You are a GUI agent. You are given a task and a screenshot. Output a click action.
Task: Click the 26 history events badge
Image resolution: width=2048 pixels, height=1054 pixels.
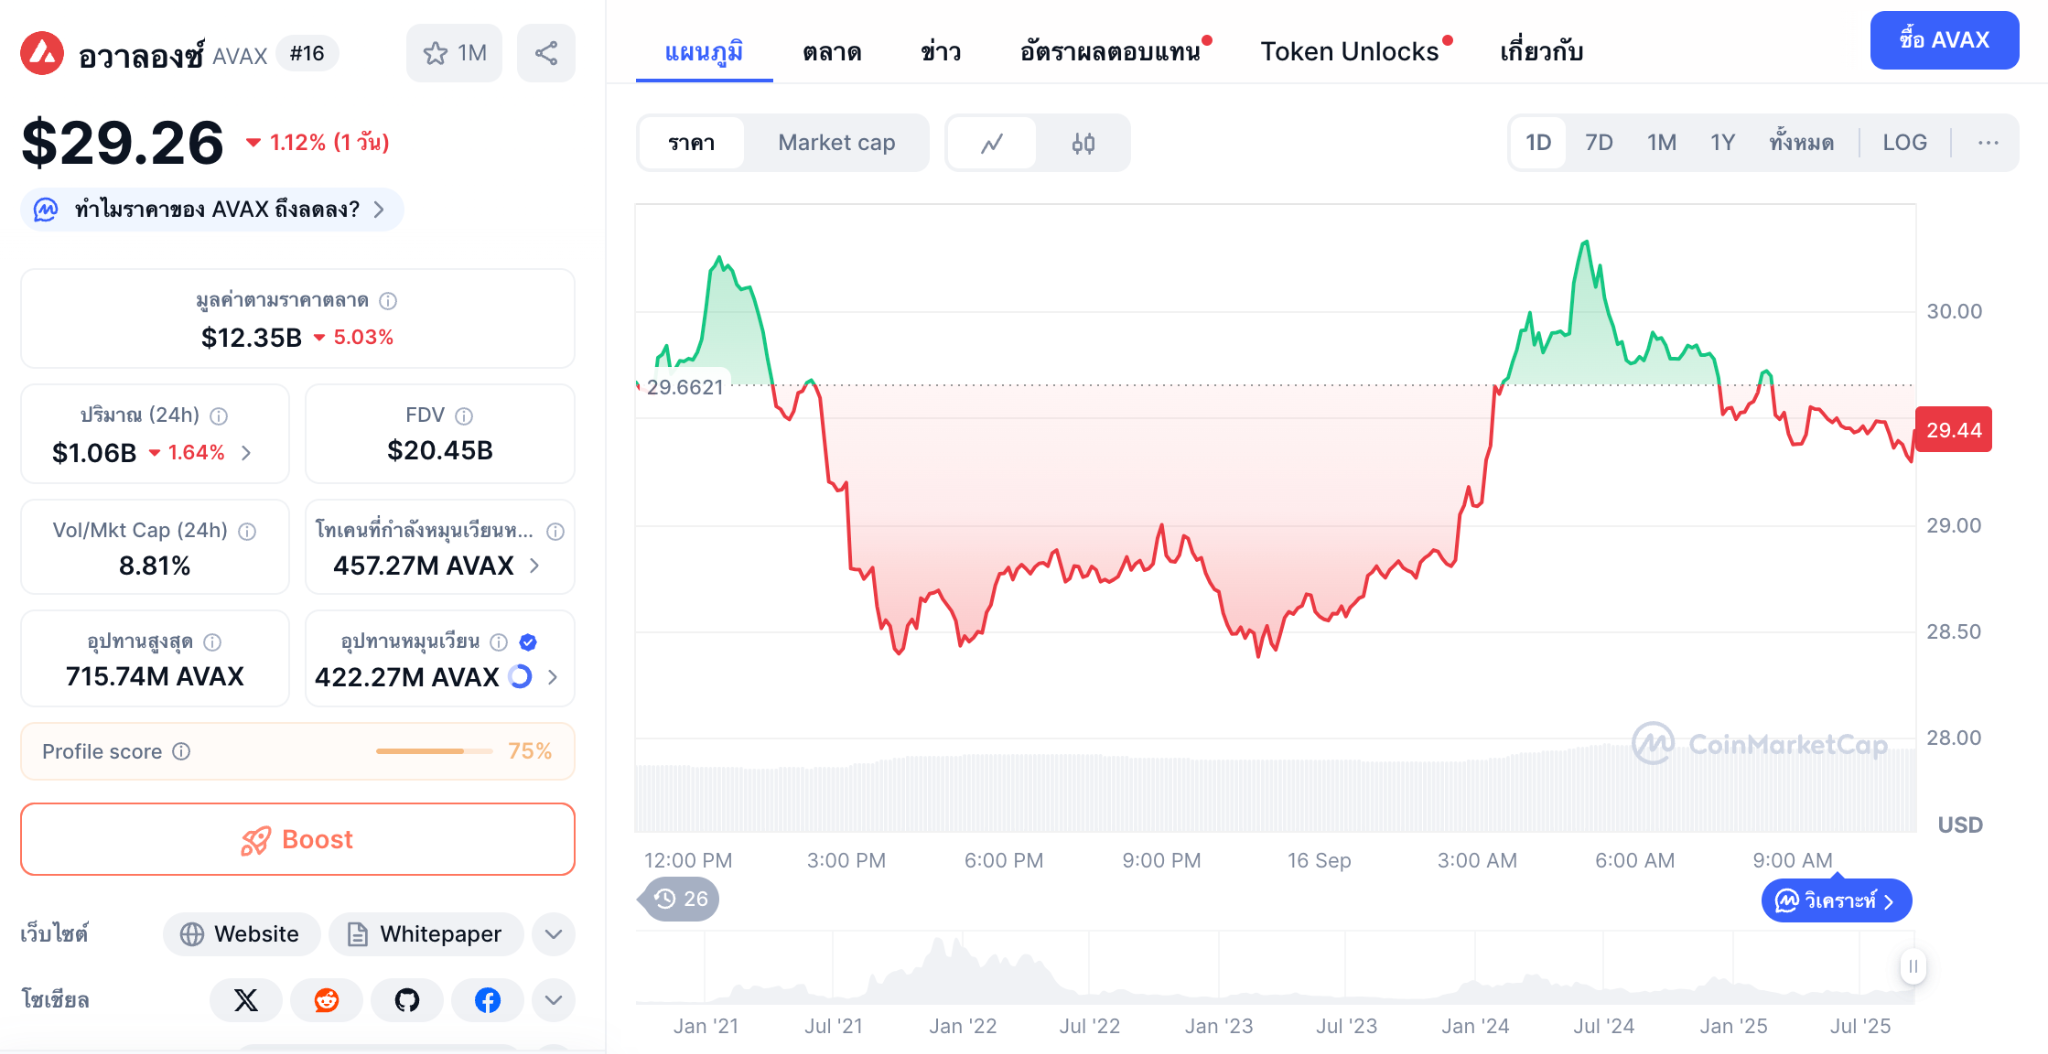click(681, 899)
